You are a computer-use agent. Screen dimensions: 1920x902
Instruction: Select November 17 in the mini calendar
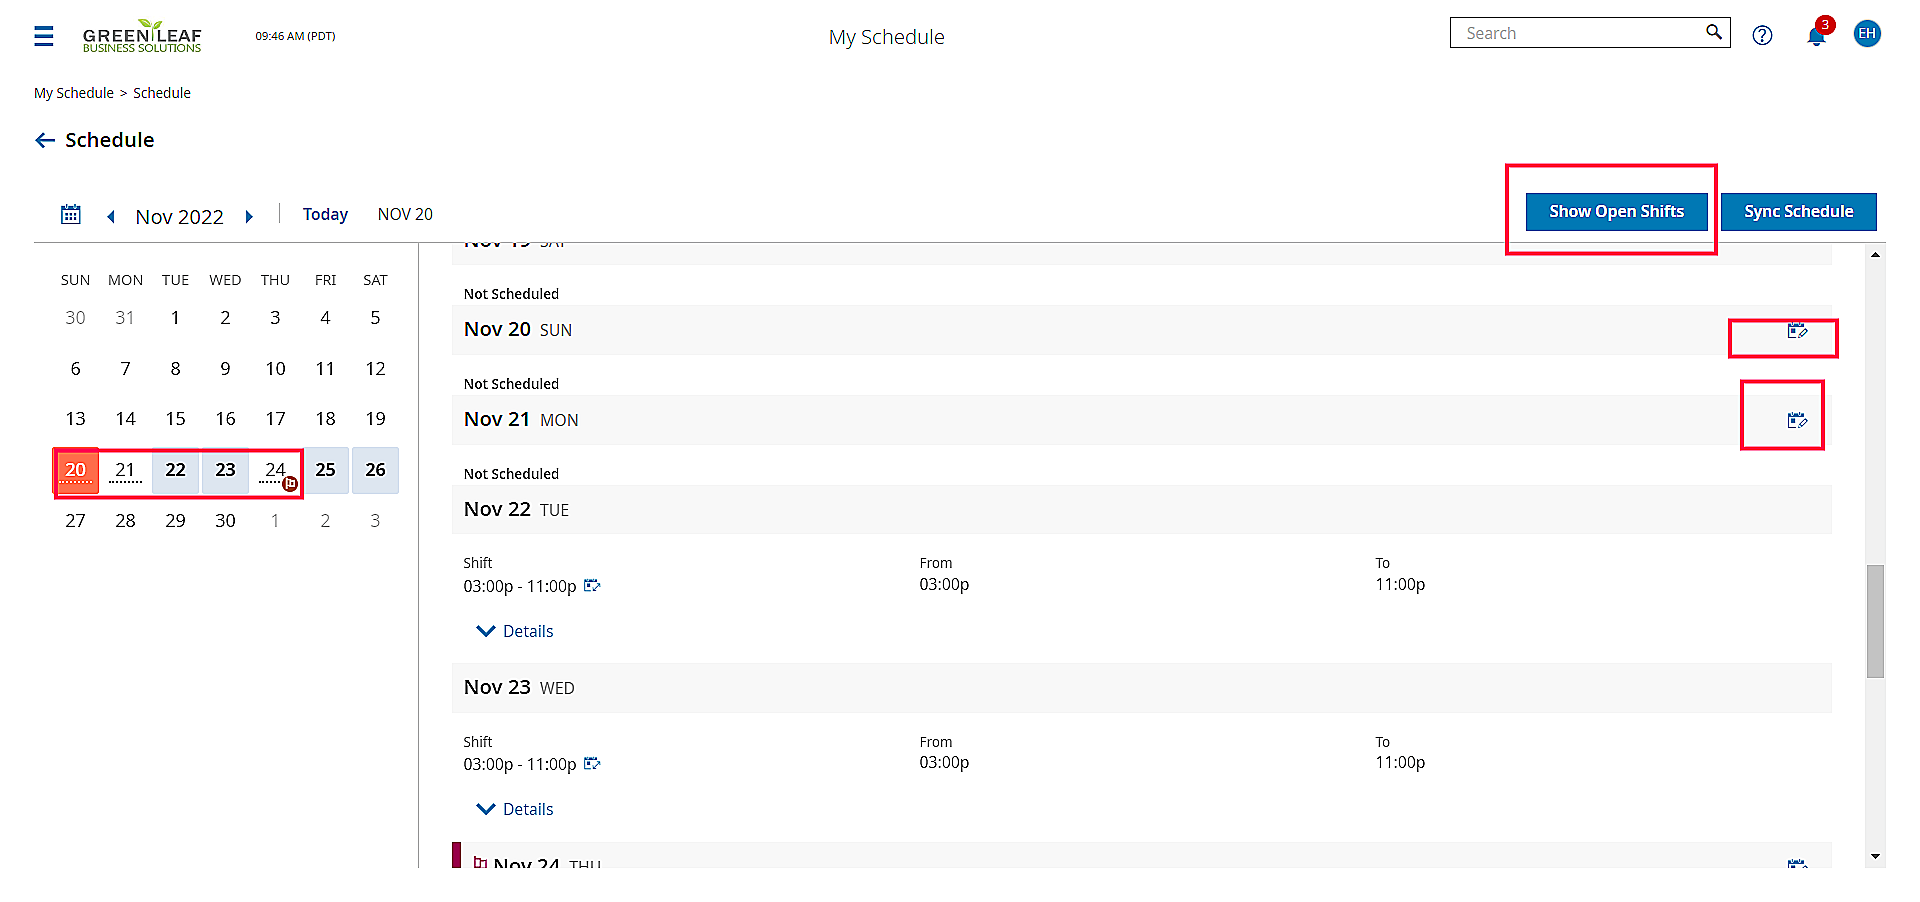tap(275, 419)
